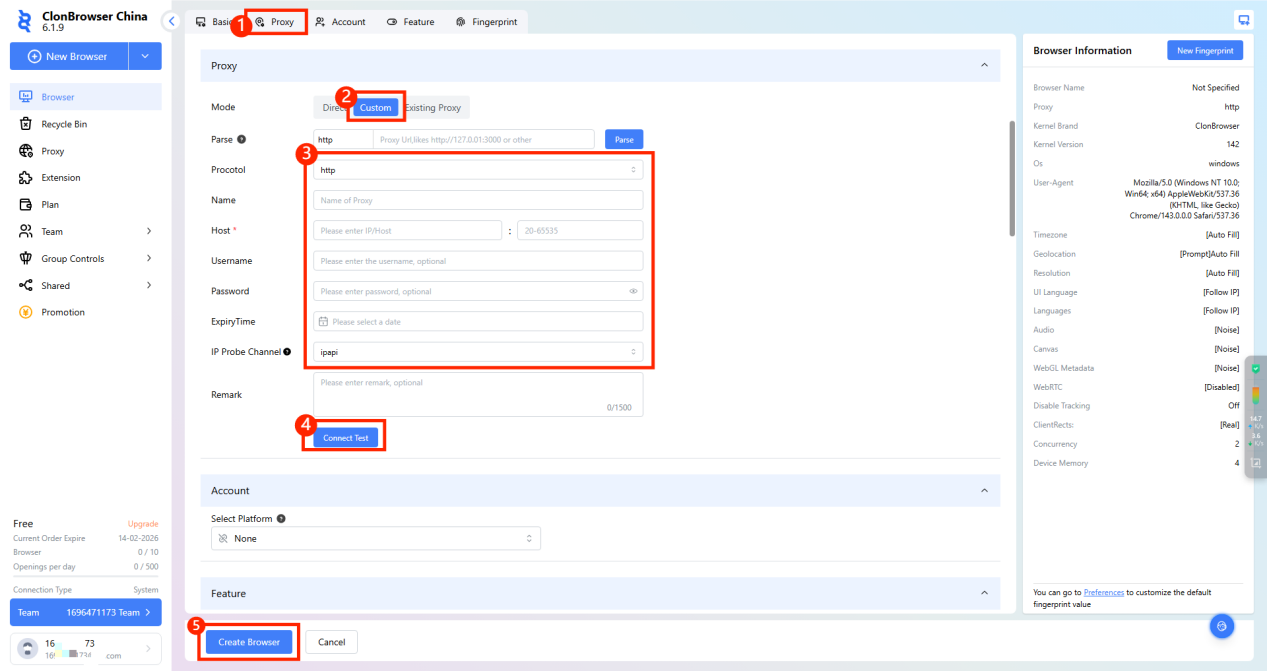
Task: Open the Promotion coin icon item
Action: (26, 312)
